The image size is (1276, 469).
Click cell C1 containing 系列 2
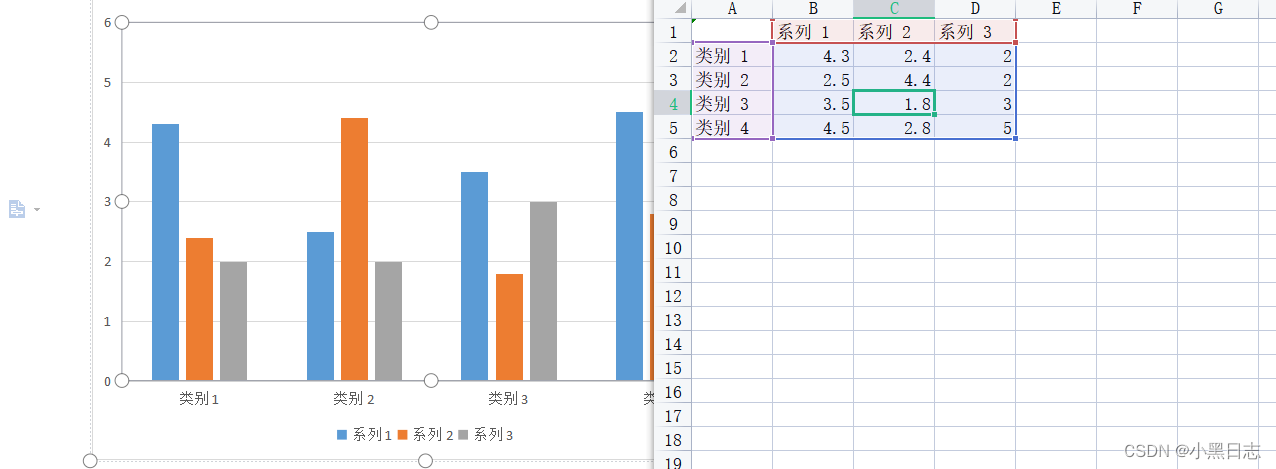[x=894, y=31]
